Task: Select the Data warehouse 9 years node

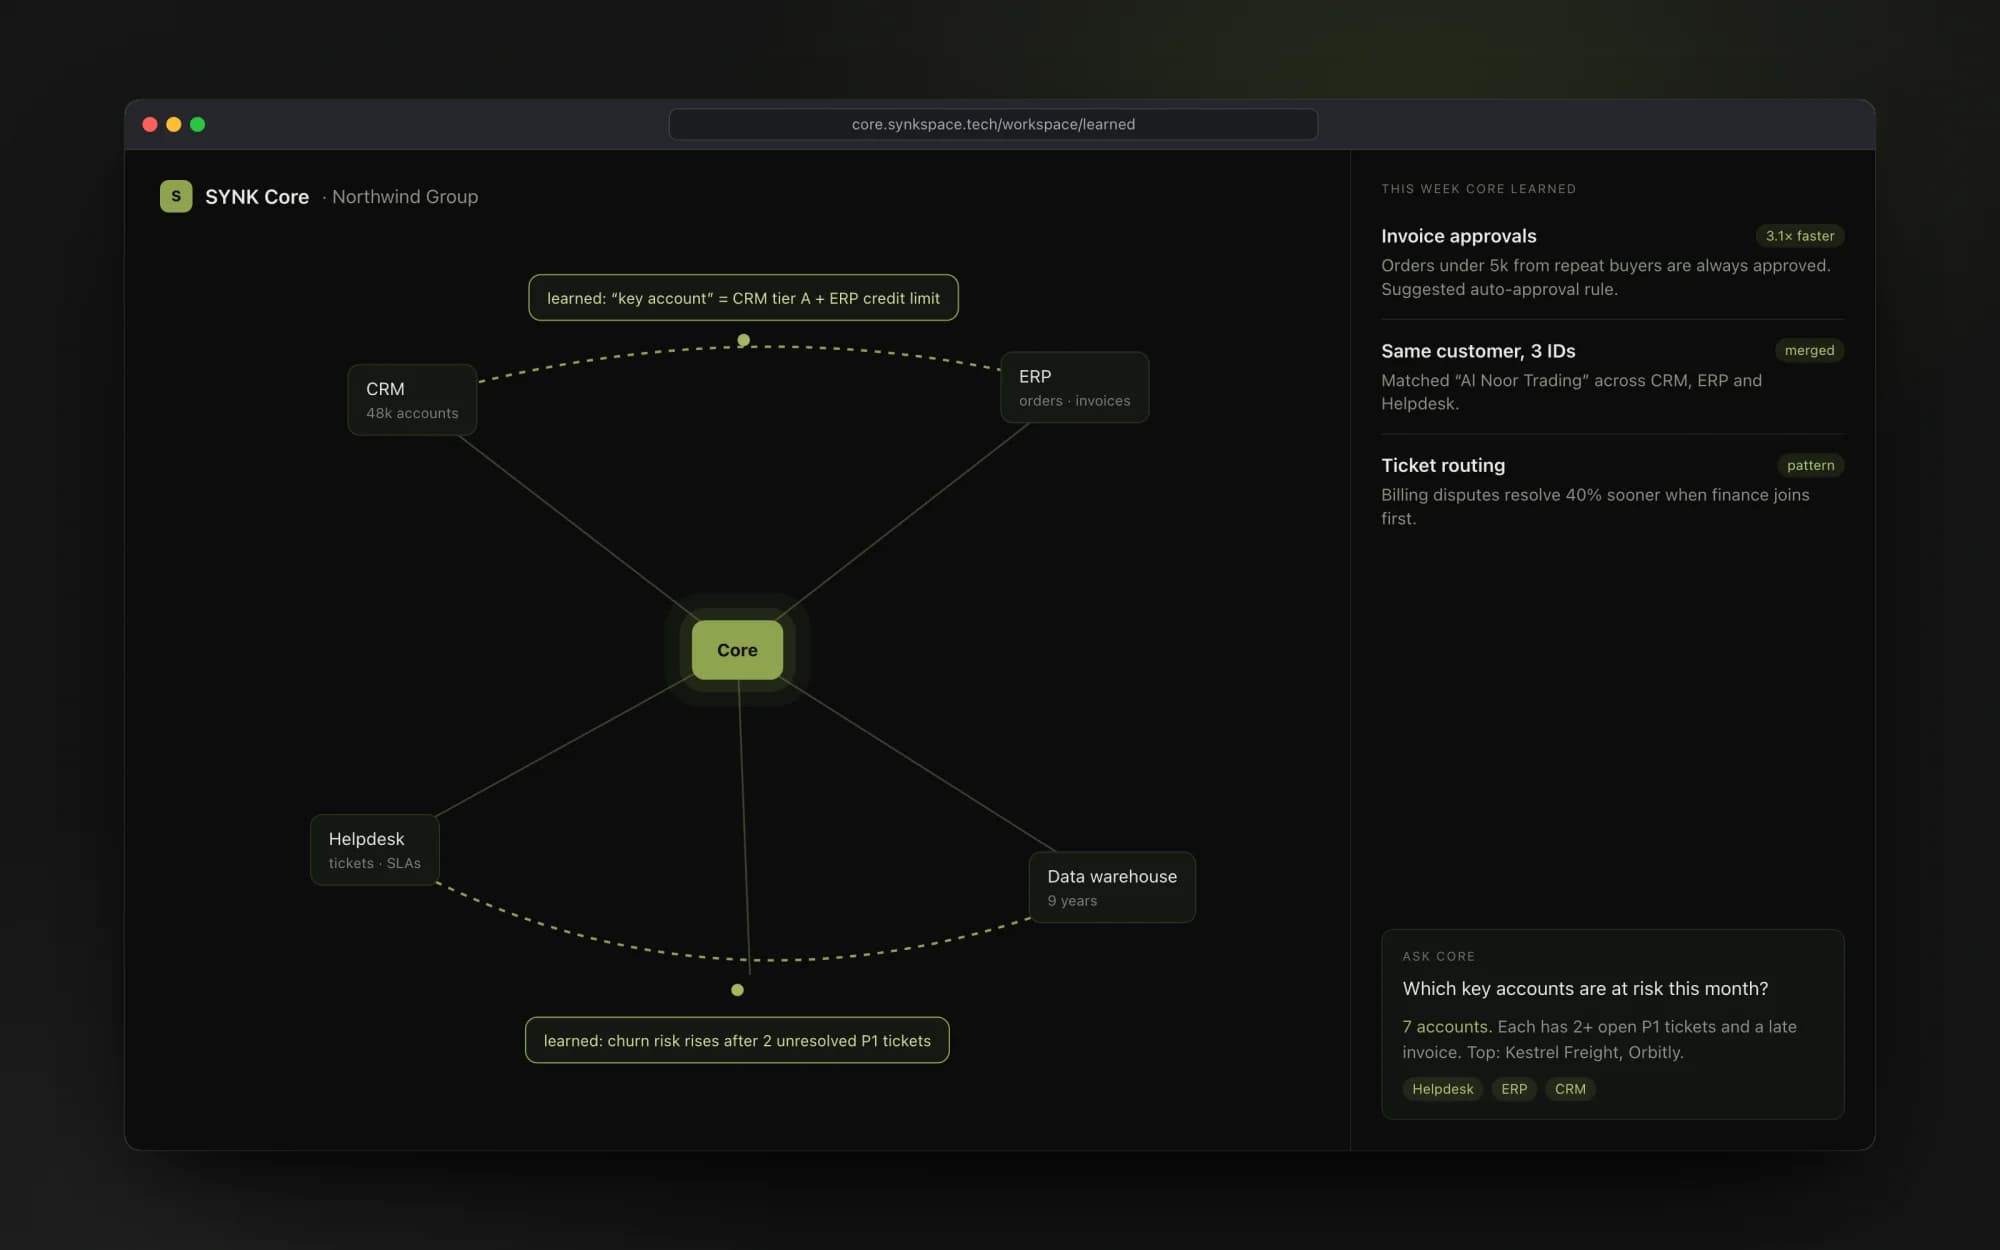Action: tap(1112, 887)
